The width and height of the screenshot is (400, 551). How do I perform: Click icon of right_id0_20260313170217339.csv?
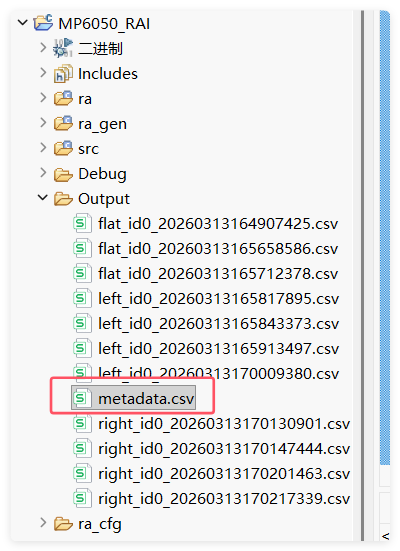[82, 498]
